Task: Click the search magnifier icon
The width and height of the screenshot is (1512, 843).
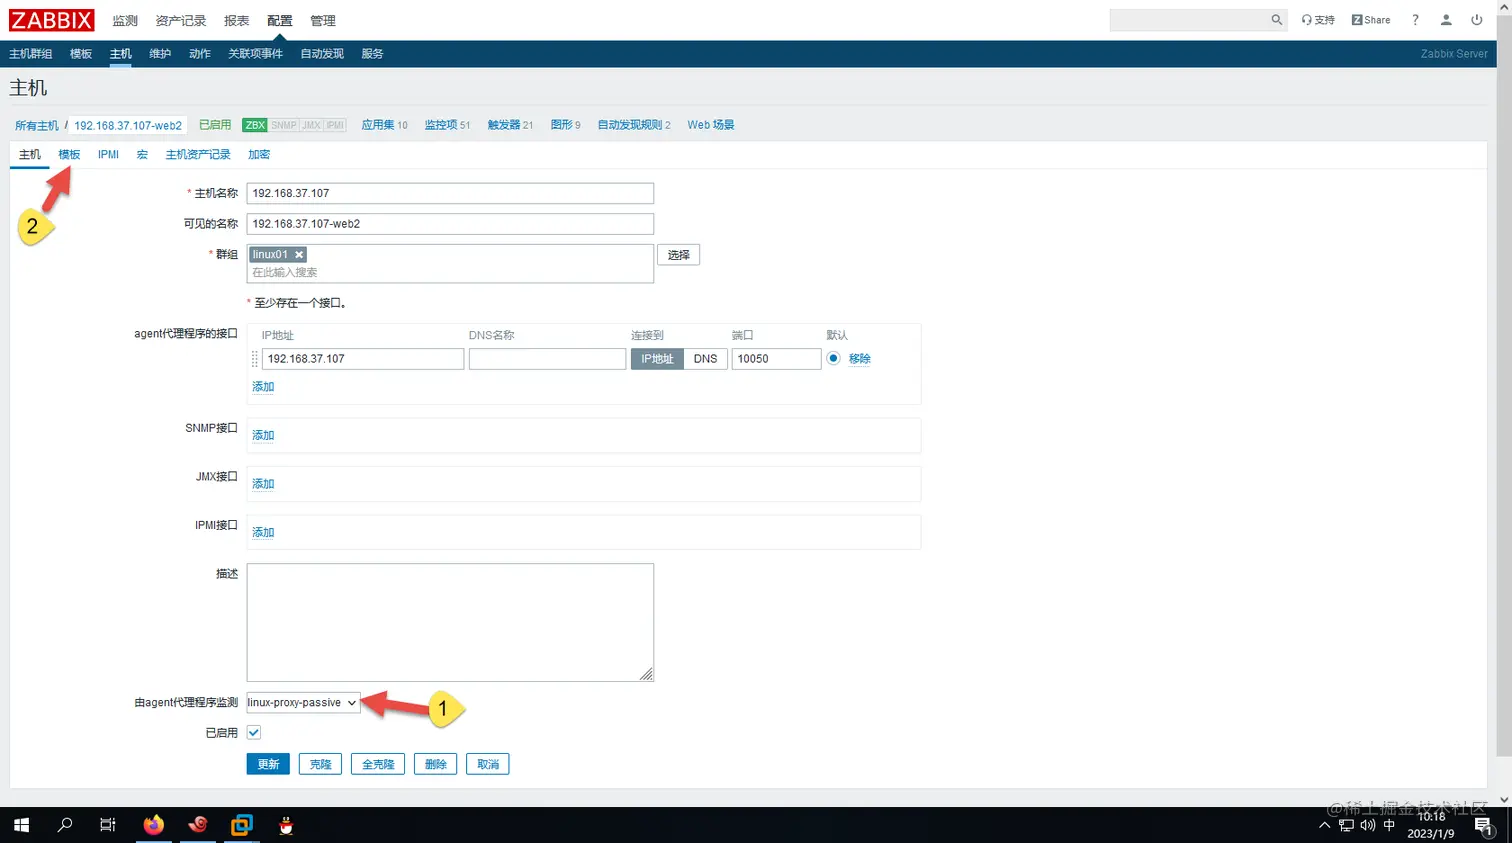Action: [1276, 20]
